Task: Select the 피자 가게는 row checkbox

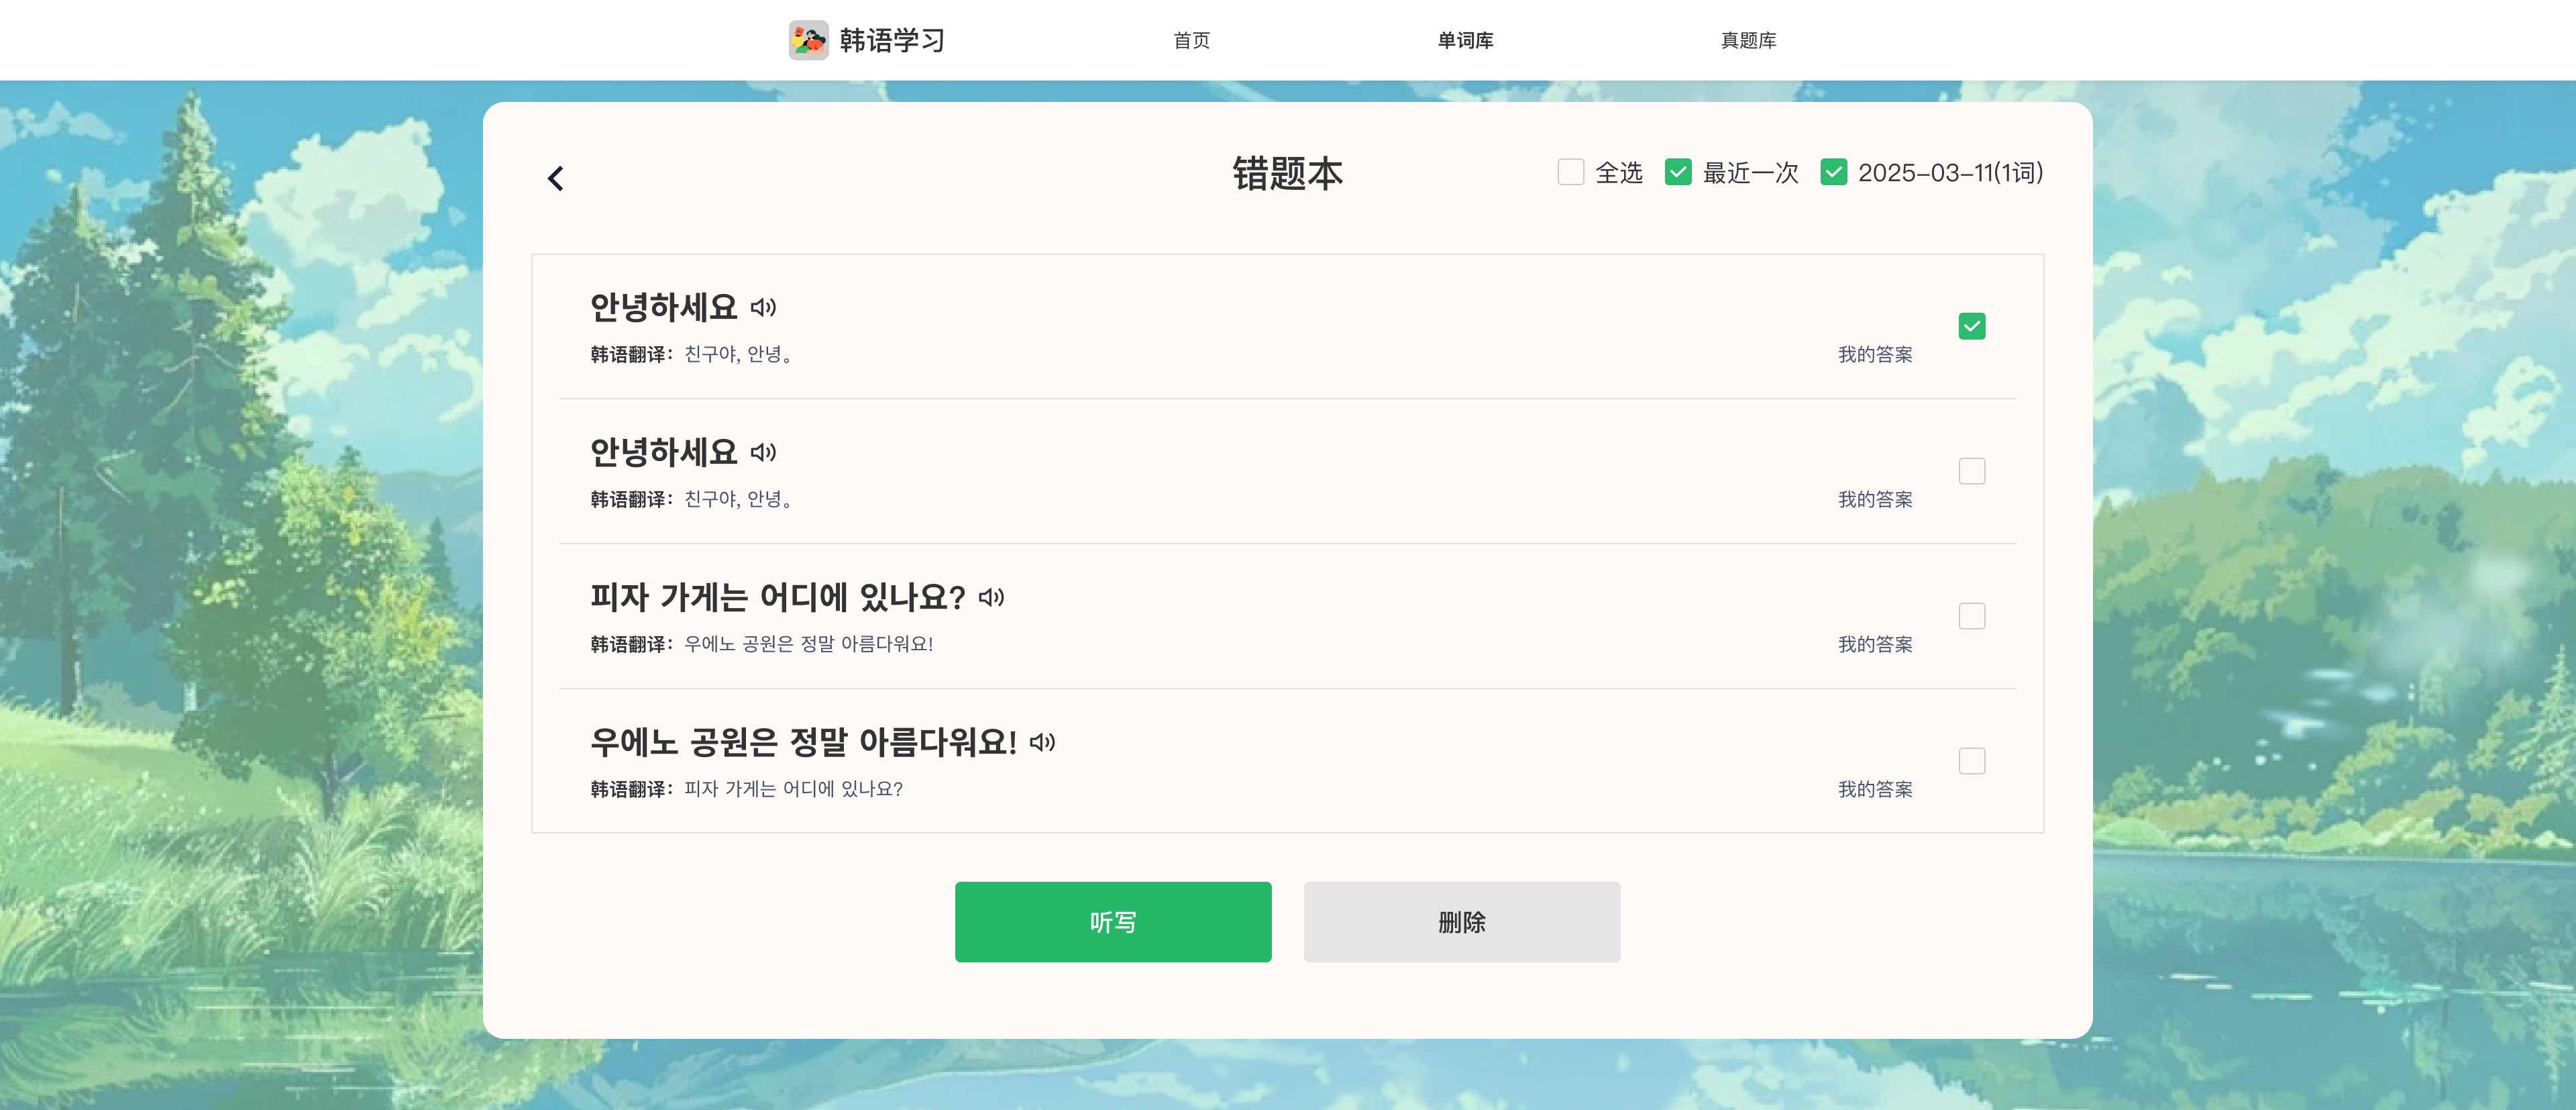Action: point(1971,616)
